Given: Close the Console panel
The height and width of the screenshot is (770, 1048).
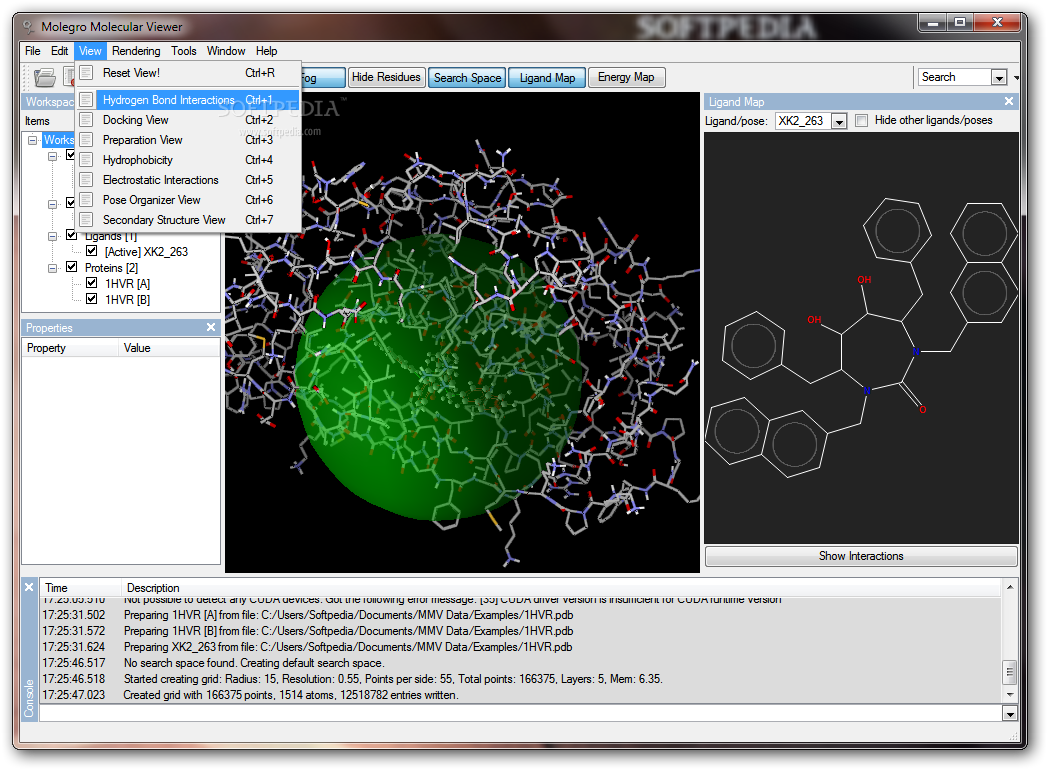Looking at the screenshot, I should (29, 588).
